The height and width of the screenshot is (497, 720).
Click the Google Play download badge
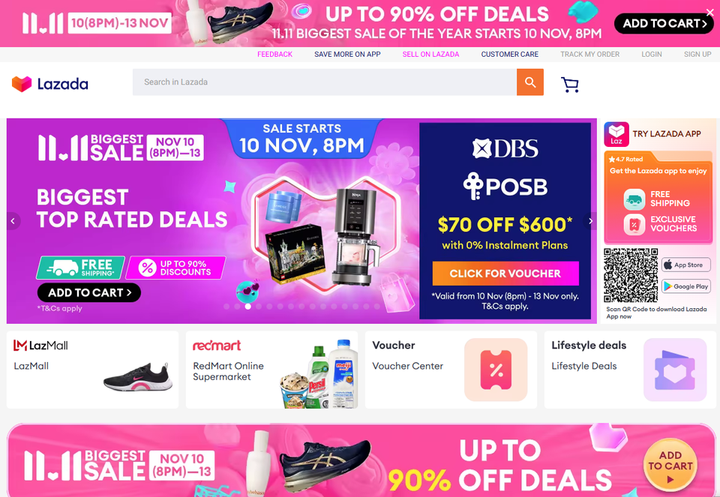[x=686, y=286]
